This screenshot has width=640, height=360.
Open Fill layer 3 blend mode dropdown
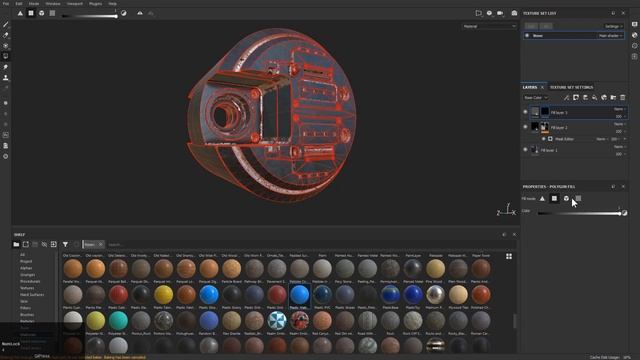click(620, 109)
